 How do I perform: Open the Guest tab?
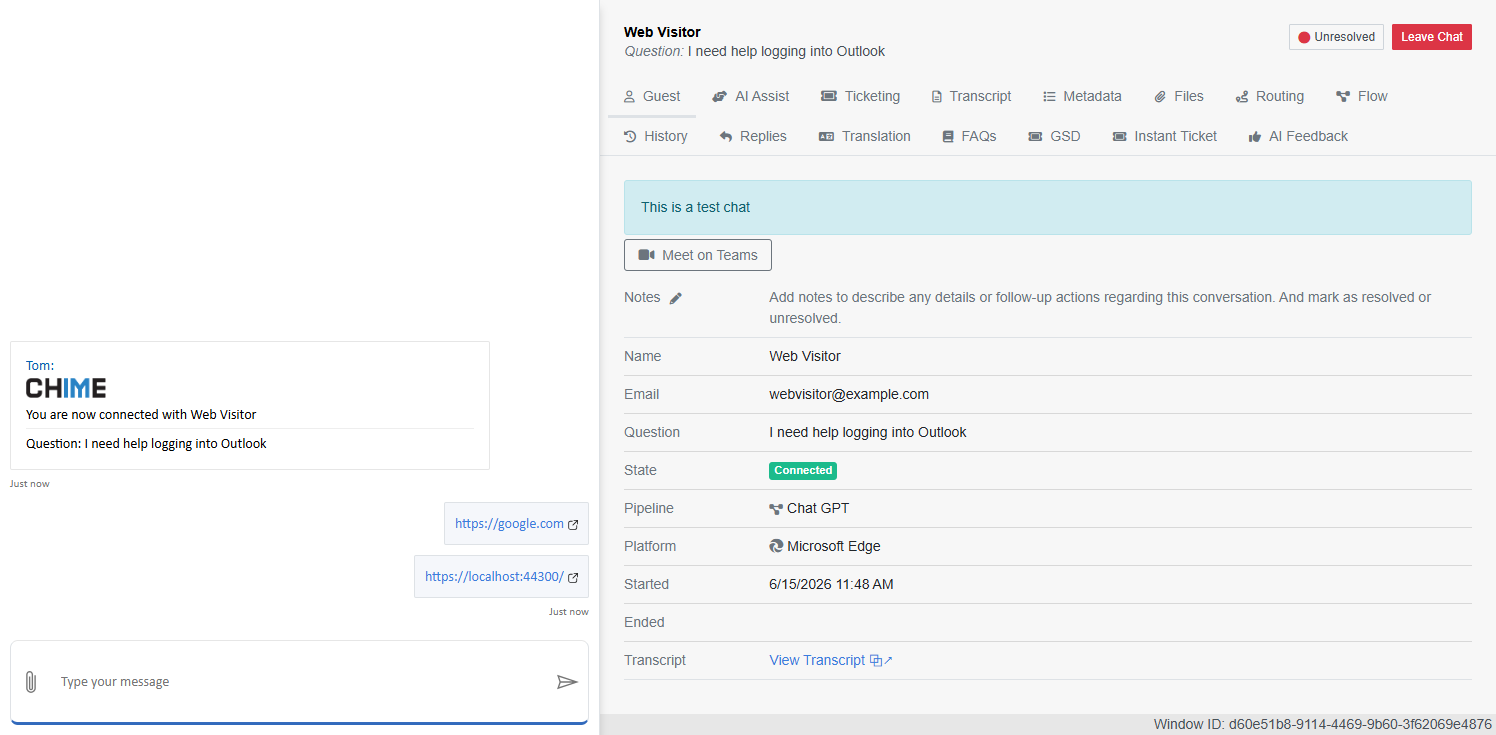[x=652, y=96]
